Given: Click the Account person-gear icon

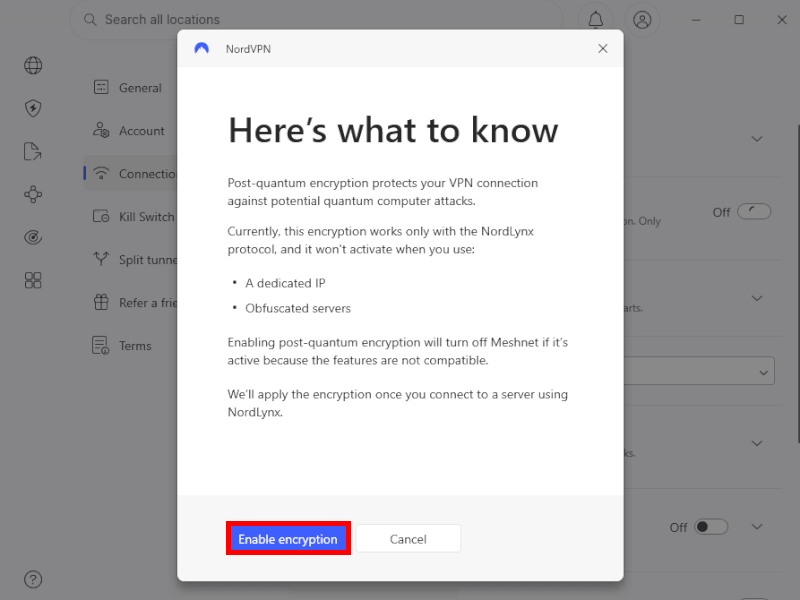Looking at the screenshot, I should coord(101,130).
